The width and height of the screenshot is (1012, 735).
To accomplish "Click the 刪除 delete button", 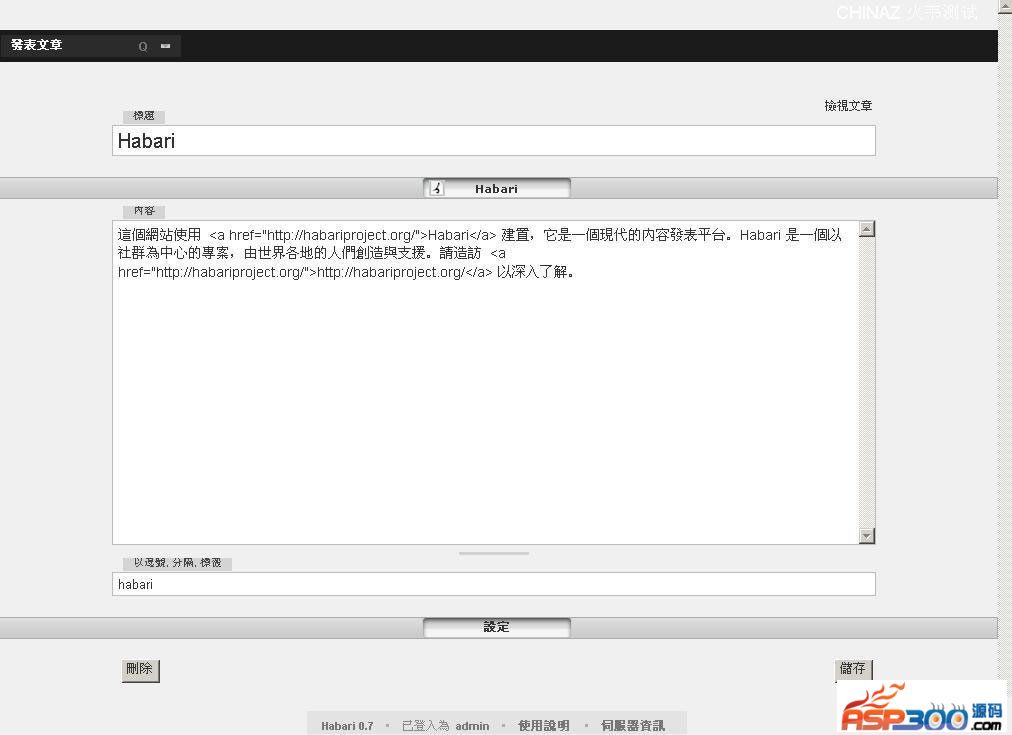I will pos(140,669).
